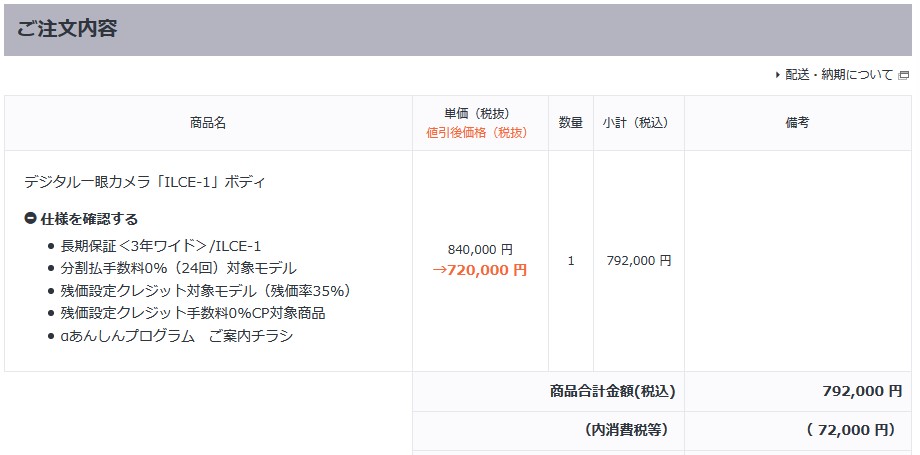Click the 残価設定クレジット対象モデル（残価率35%） item
The height and width of the screenshot is (455, 920).
[205, 291]
